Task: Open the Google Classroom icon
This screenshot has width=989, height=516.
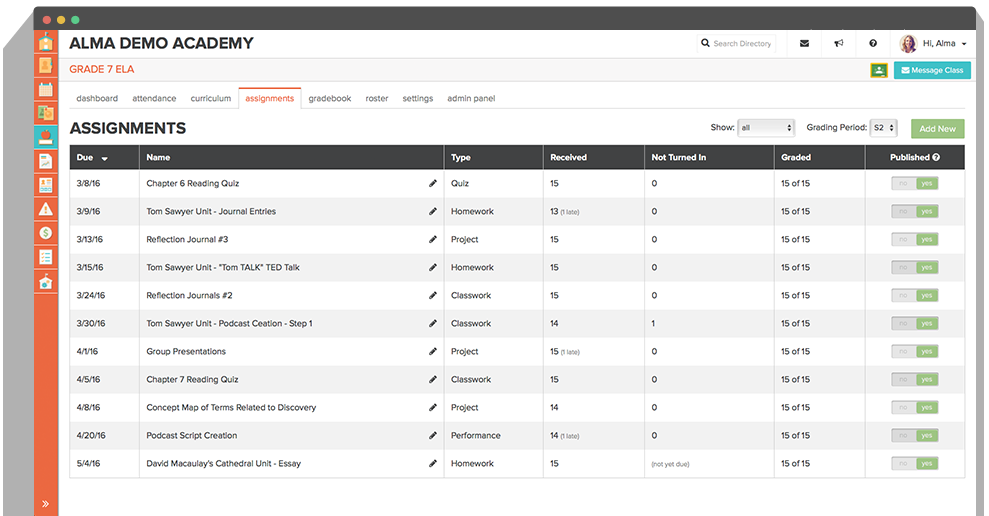Action: coord(879,70)
